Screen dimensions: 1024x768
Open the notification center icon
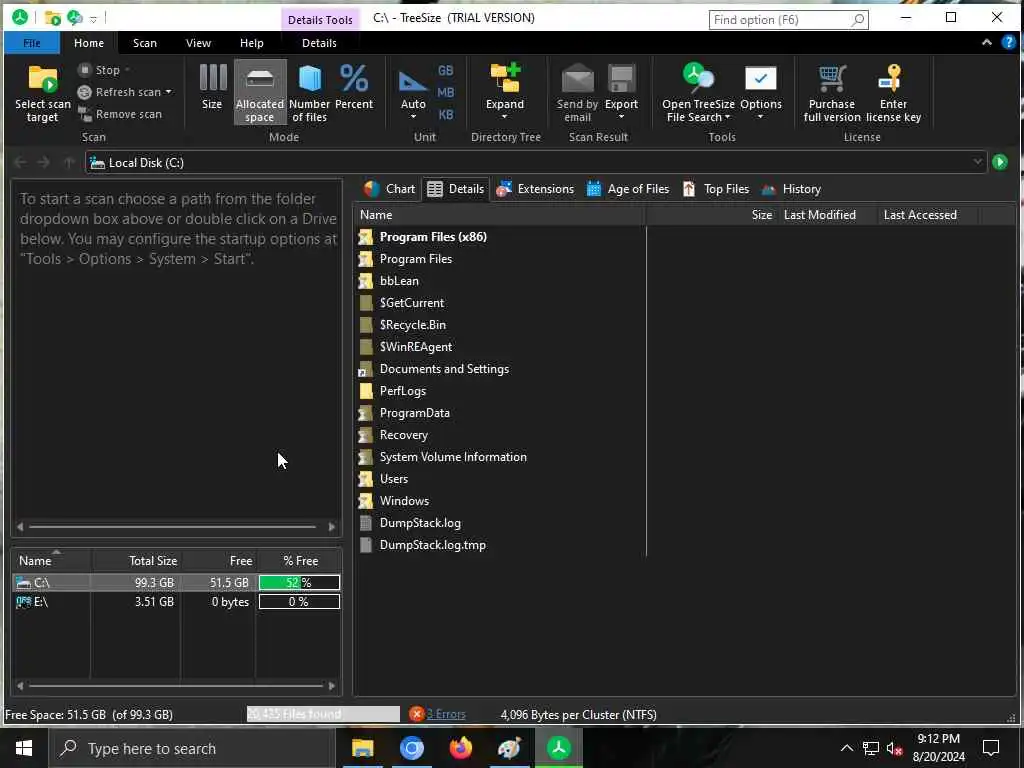[991, 748]
